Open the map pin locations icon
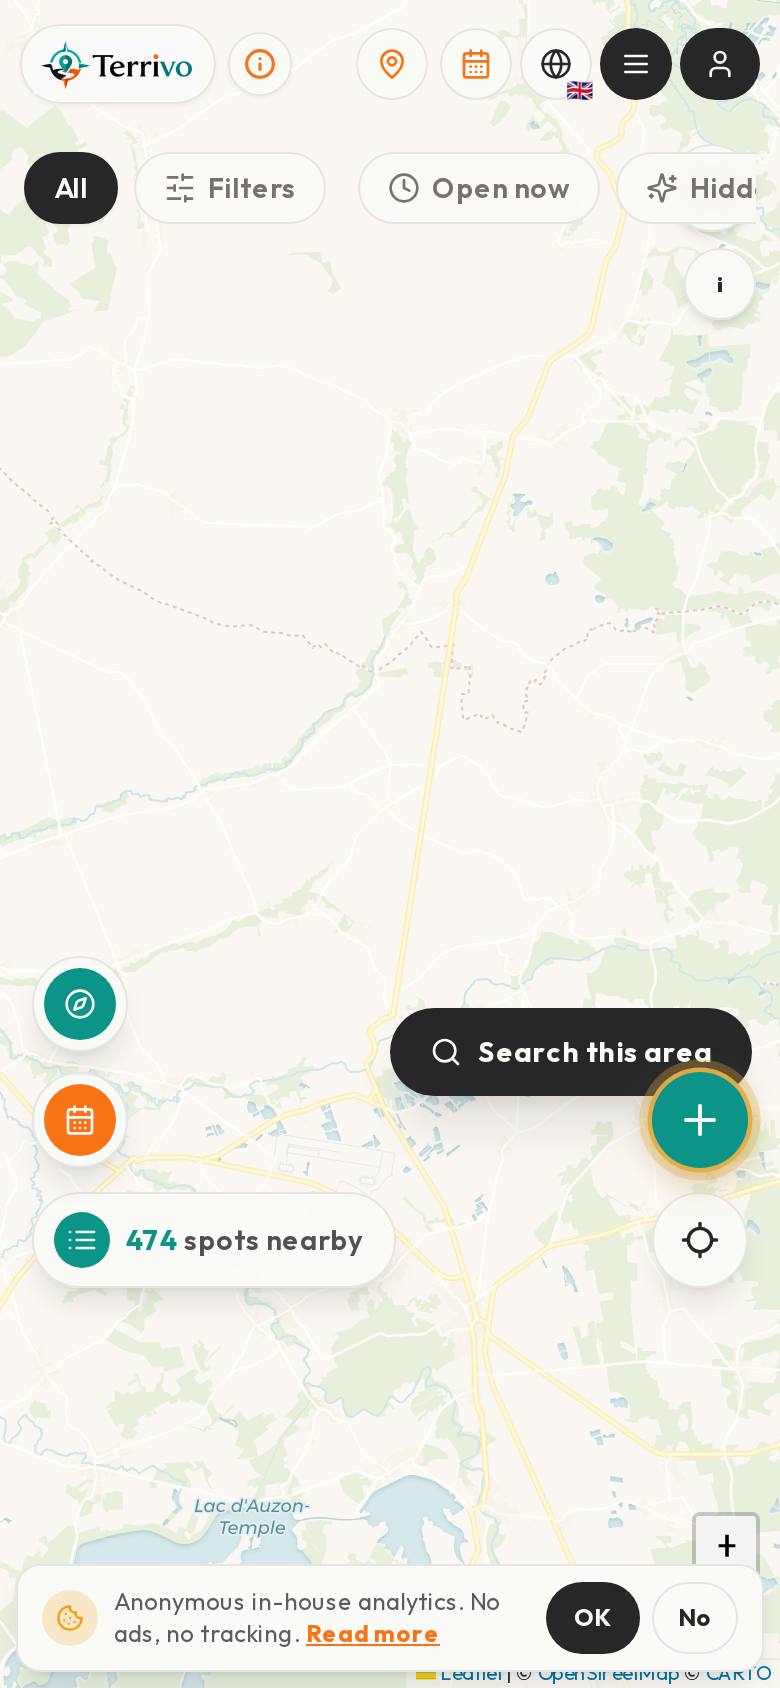 tap(392, 64)
